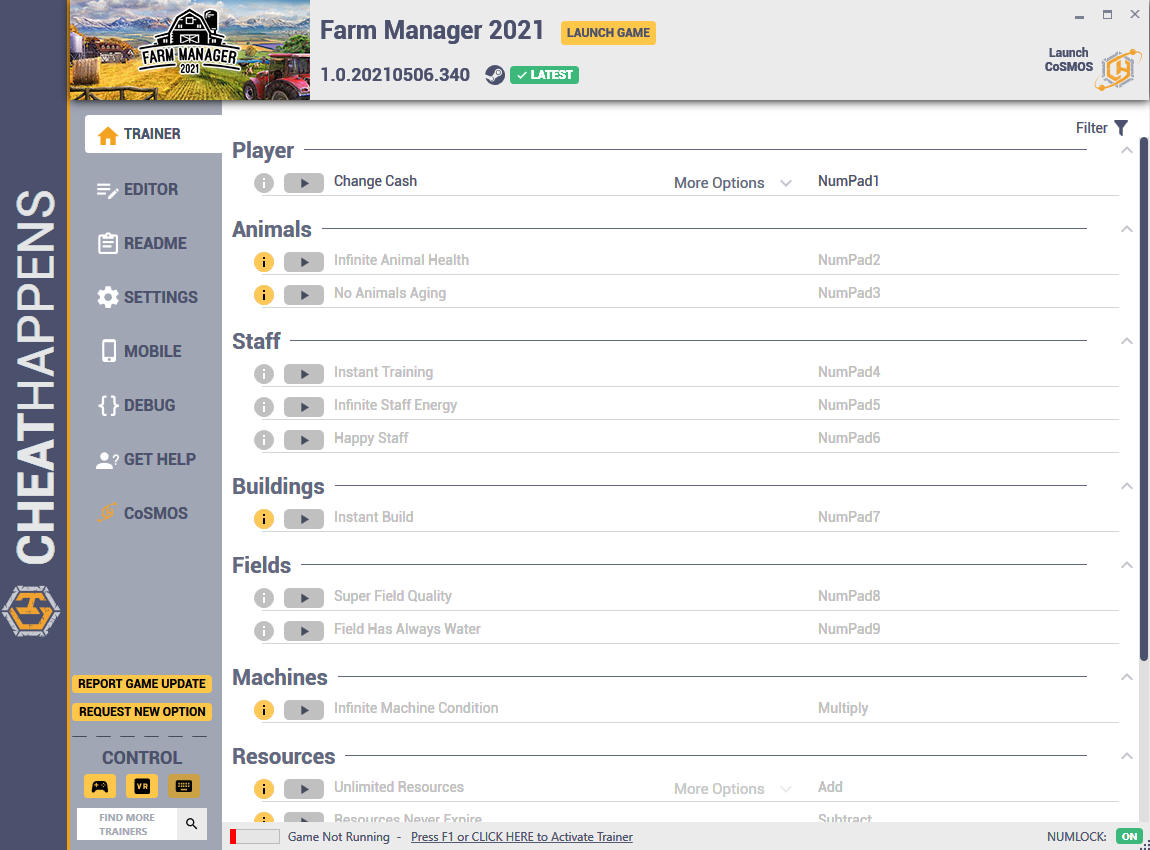Select the keyboard control icon

point(183,786)
